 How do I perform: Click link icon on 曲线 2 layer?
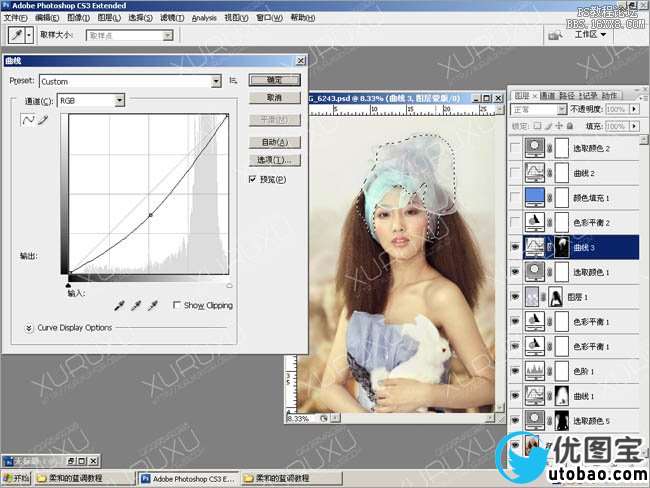(x=550, y=173)
